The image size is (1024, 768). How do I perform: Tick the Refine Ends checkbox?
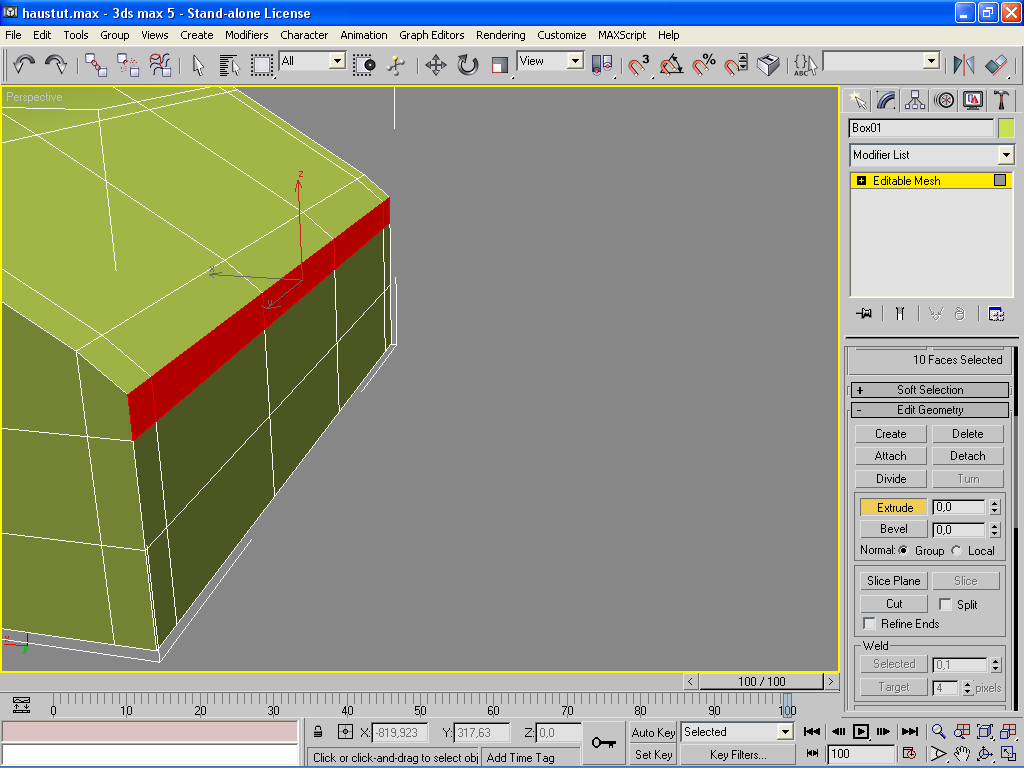[869, 624]
